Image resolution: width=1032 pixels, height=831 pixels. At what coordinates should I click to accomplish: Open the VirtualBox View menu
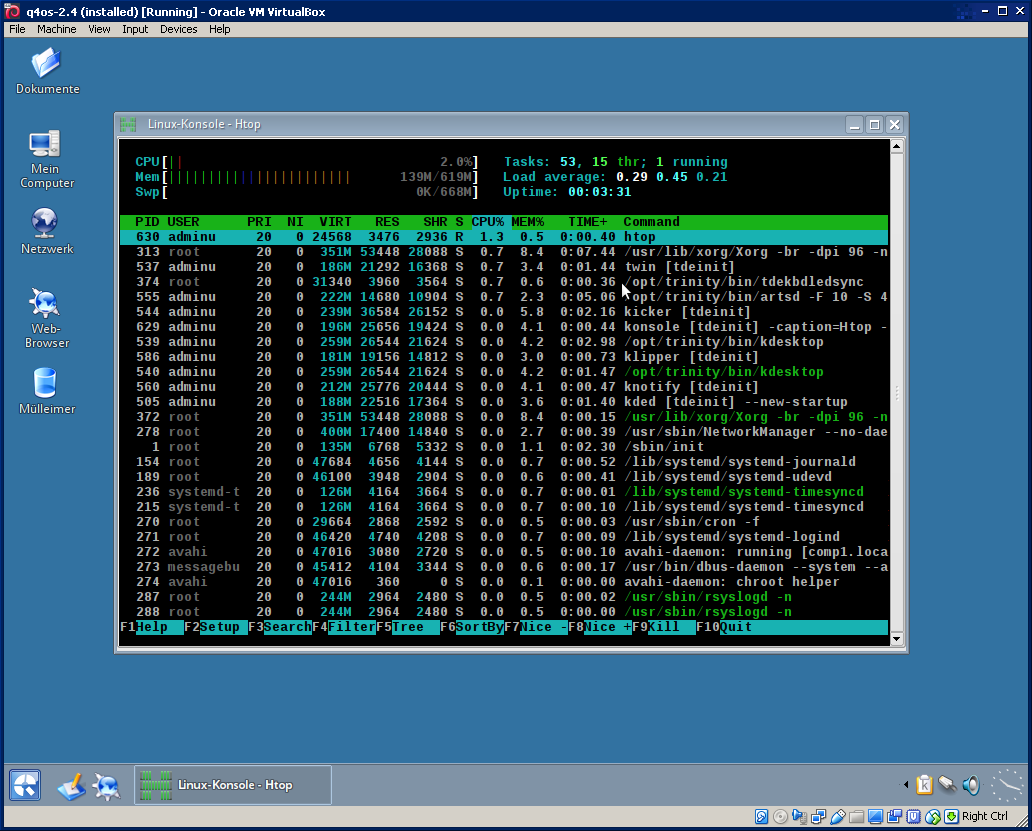click(x=99, y=29)
